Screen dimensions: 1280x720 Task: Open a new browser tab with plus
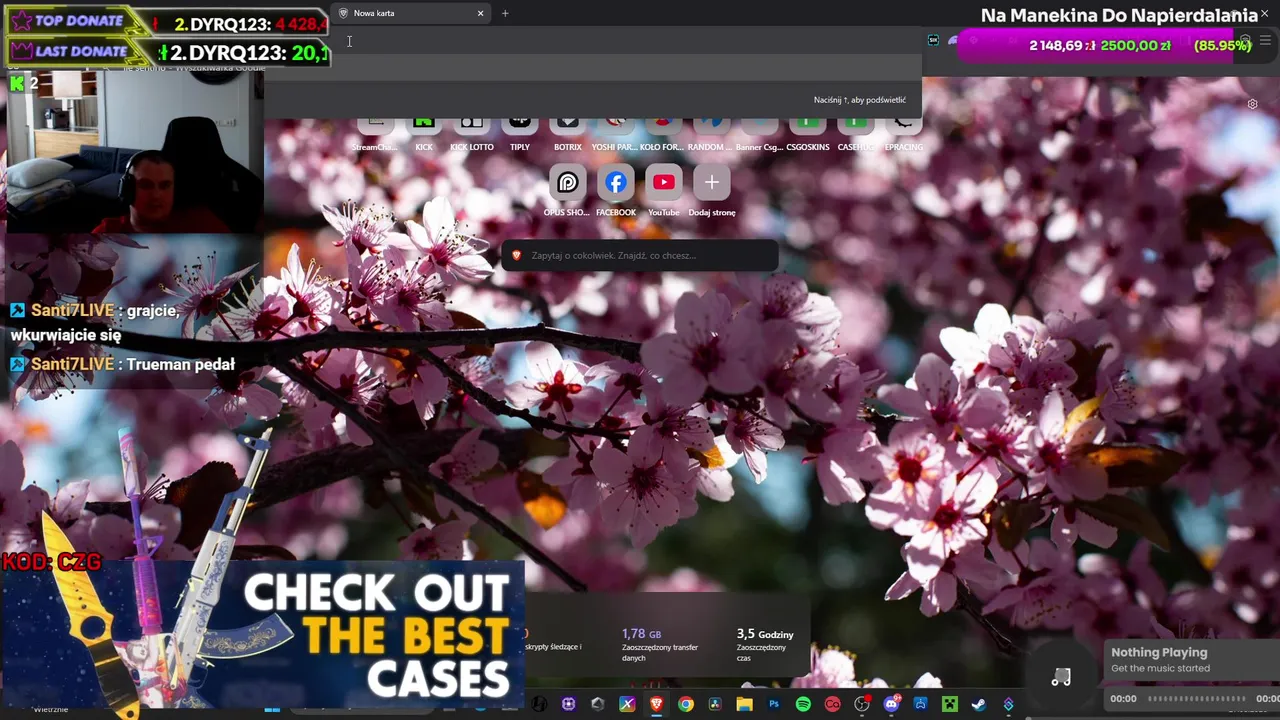pyautogui.click(x=505, y=13)
